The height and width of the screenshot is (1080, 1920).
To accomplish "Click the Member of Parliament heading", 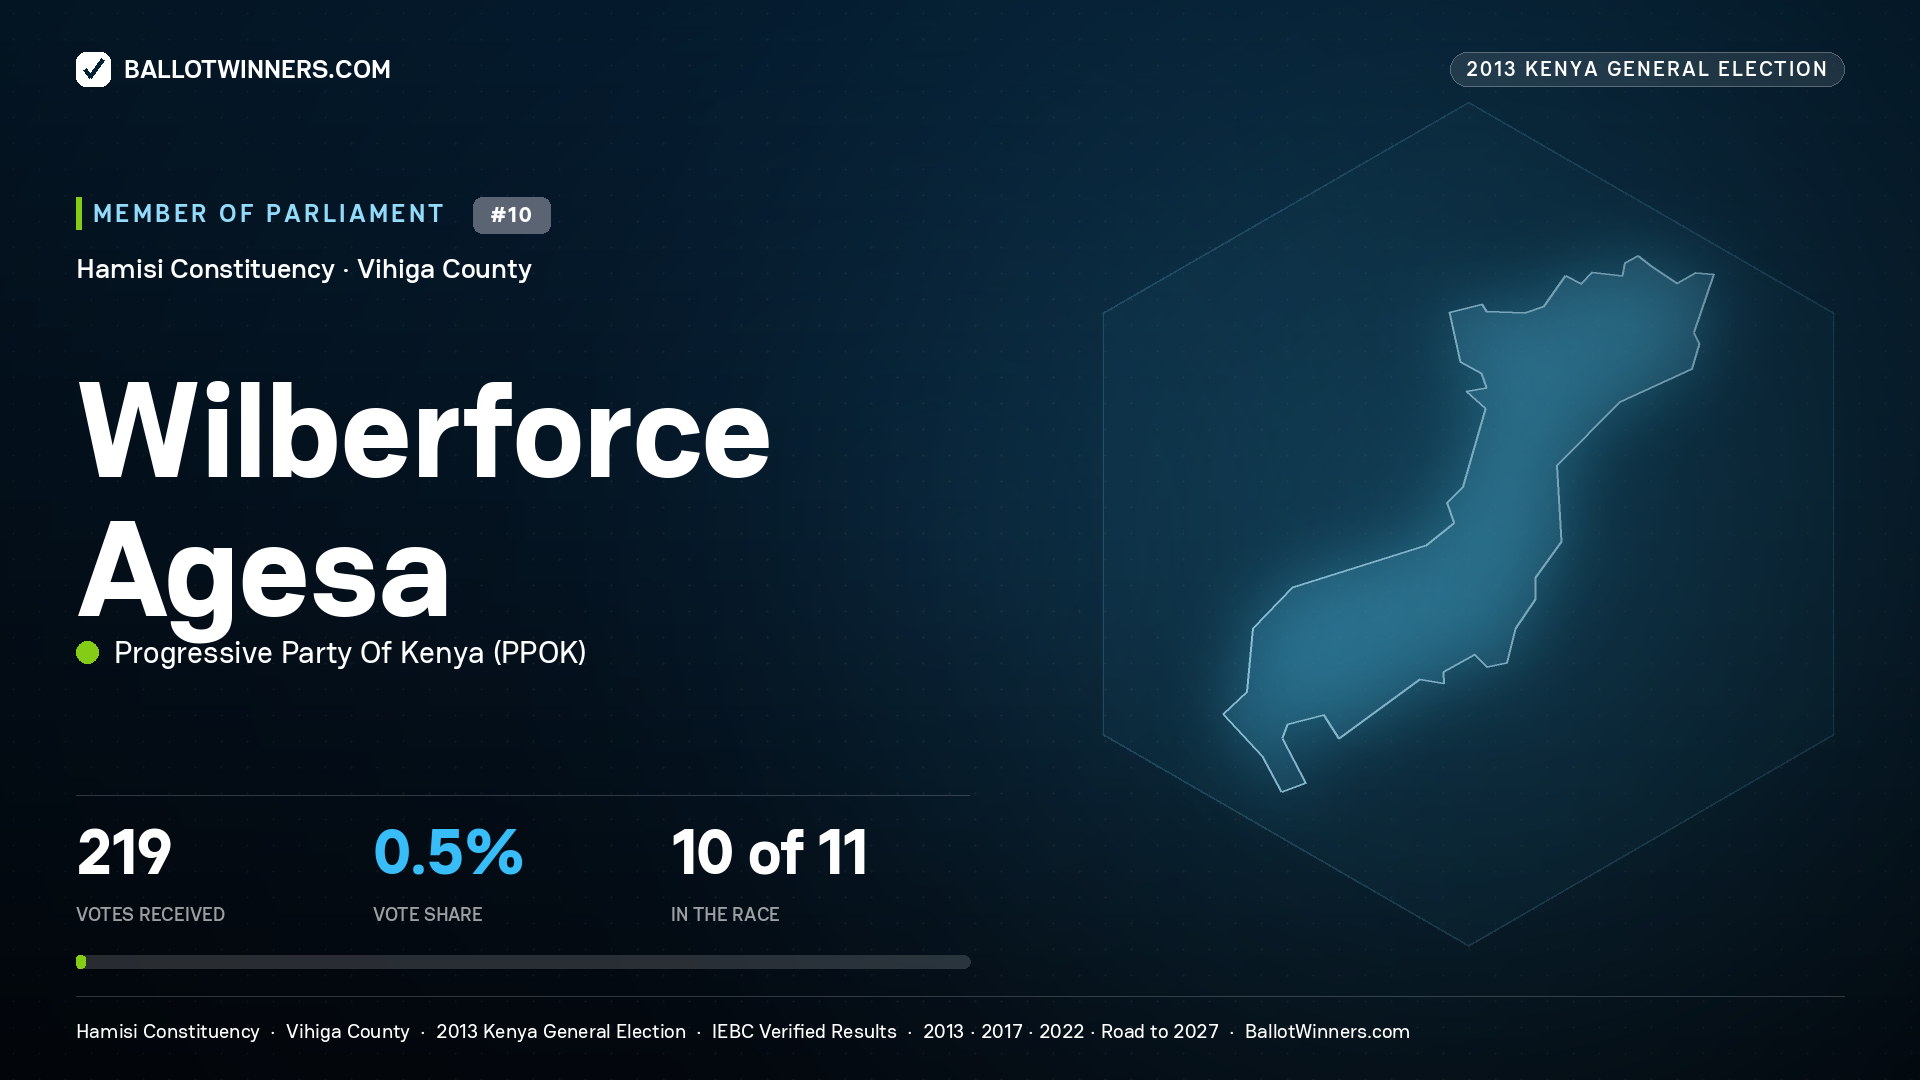I will pos(268,214).
